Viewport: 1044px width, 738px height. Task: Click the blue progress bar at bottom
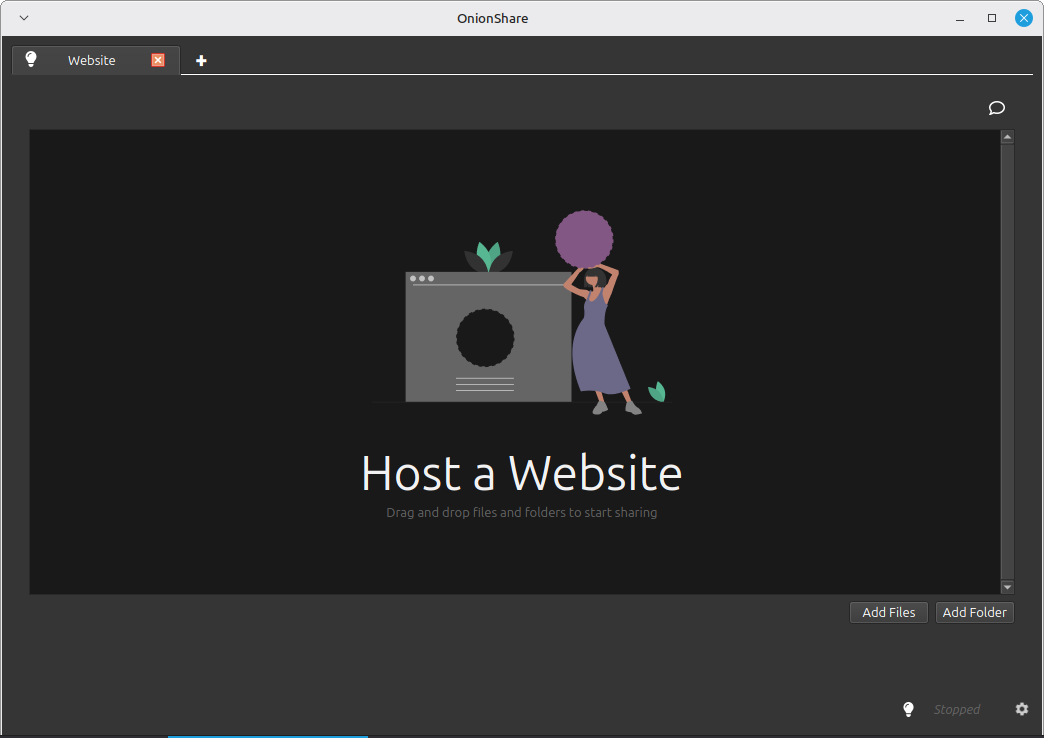[x=267, y=734]
